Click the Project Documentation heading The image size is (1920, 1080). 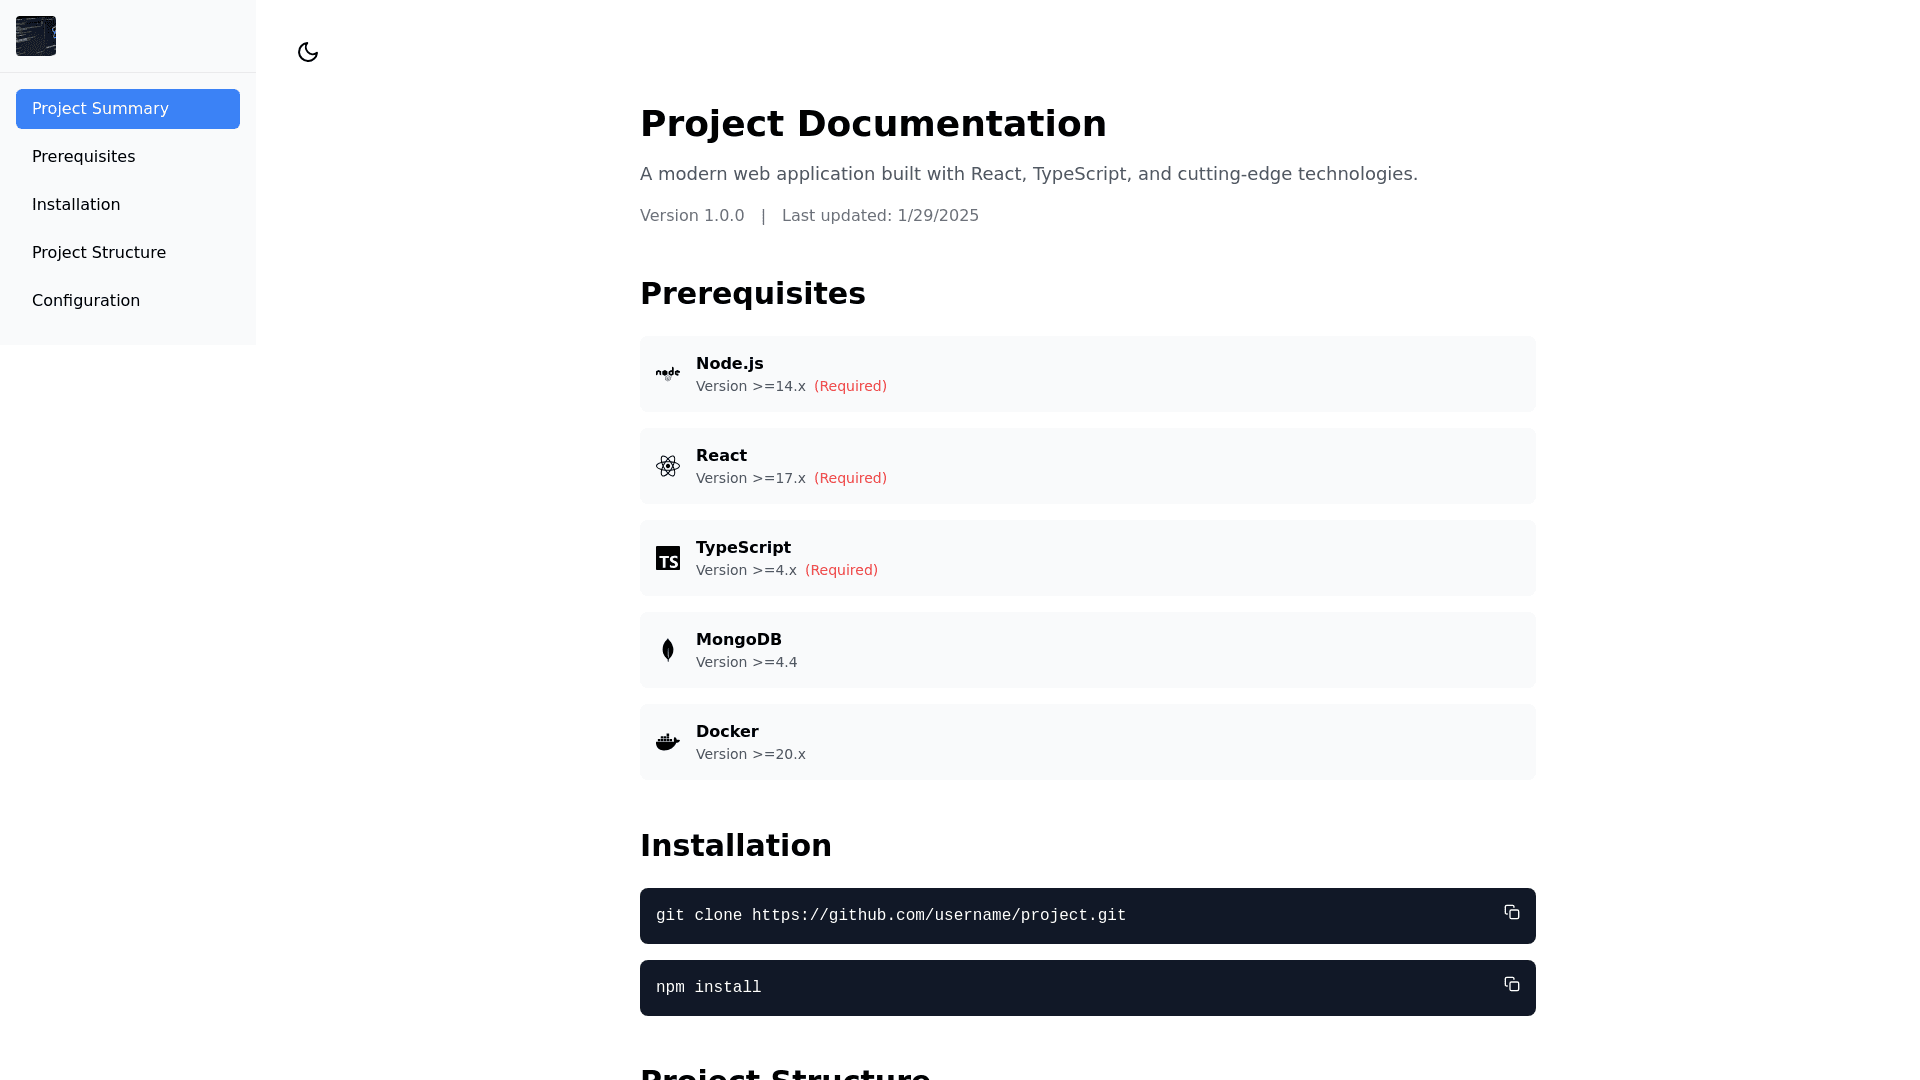point(873,124)
